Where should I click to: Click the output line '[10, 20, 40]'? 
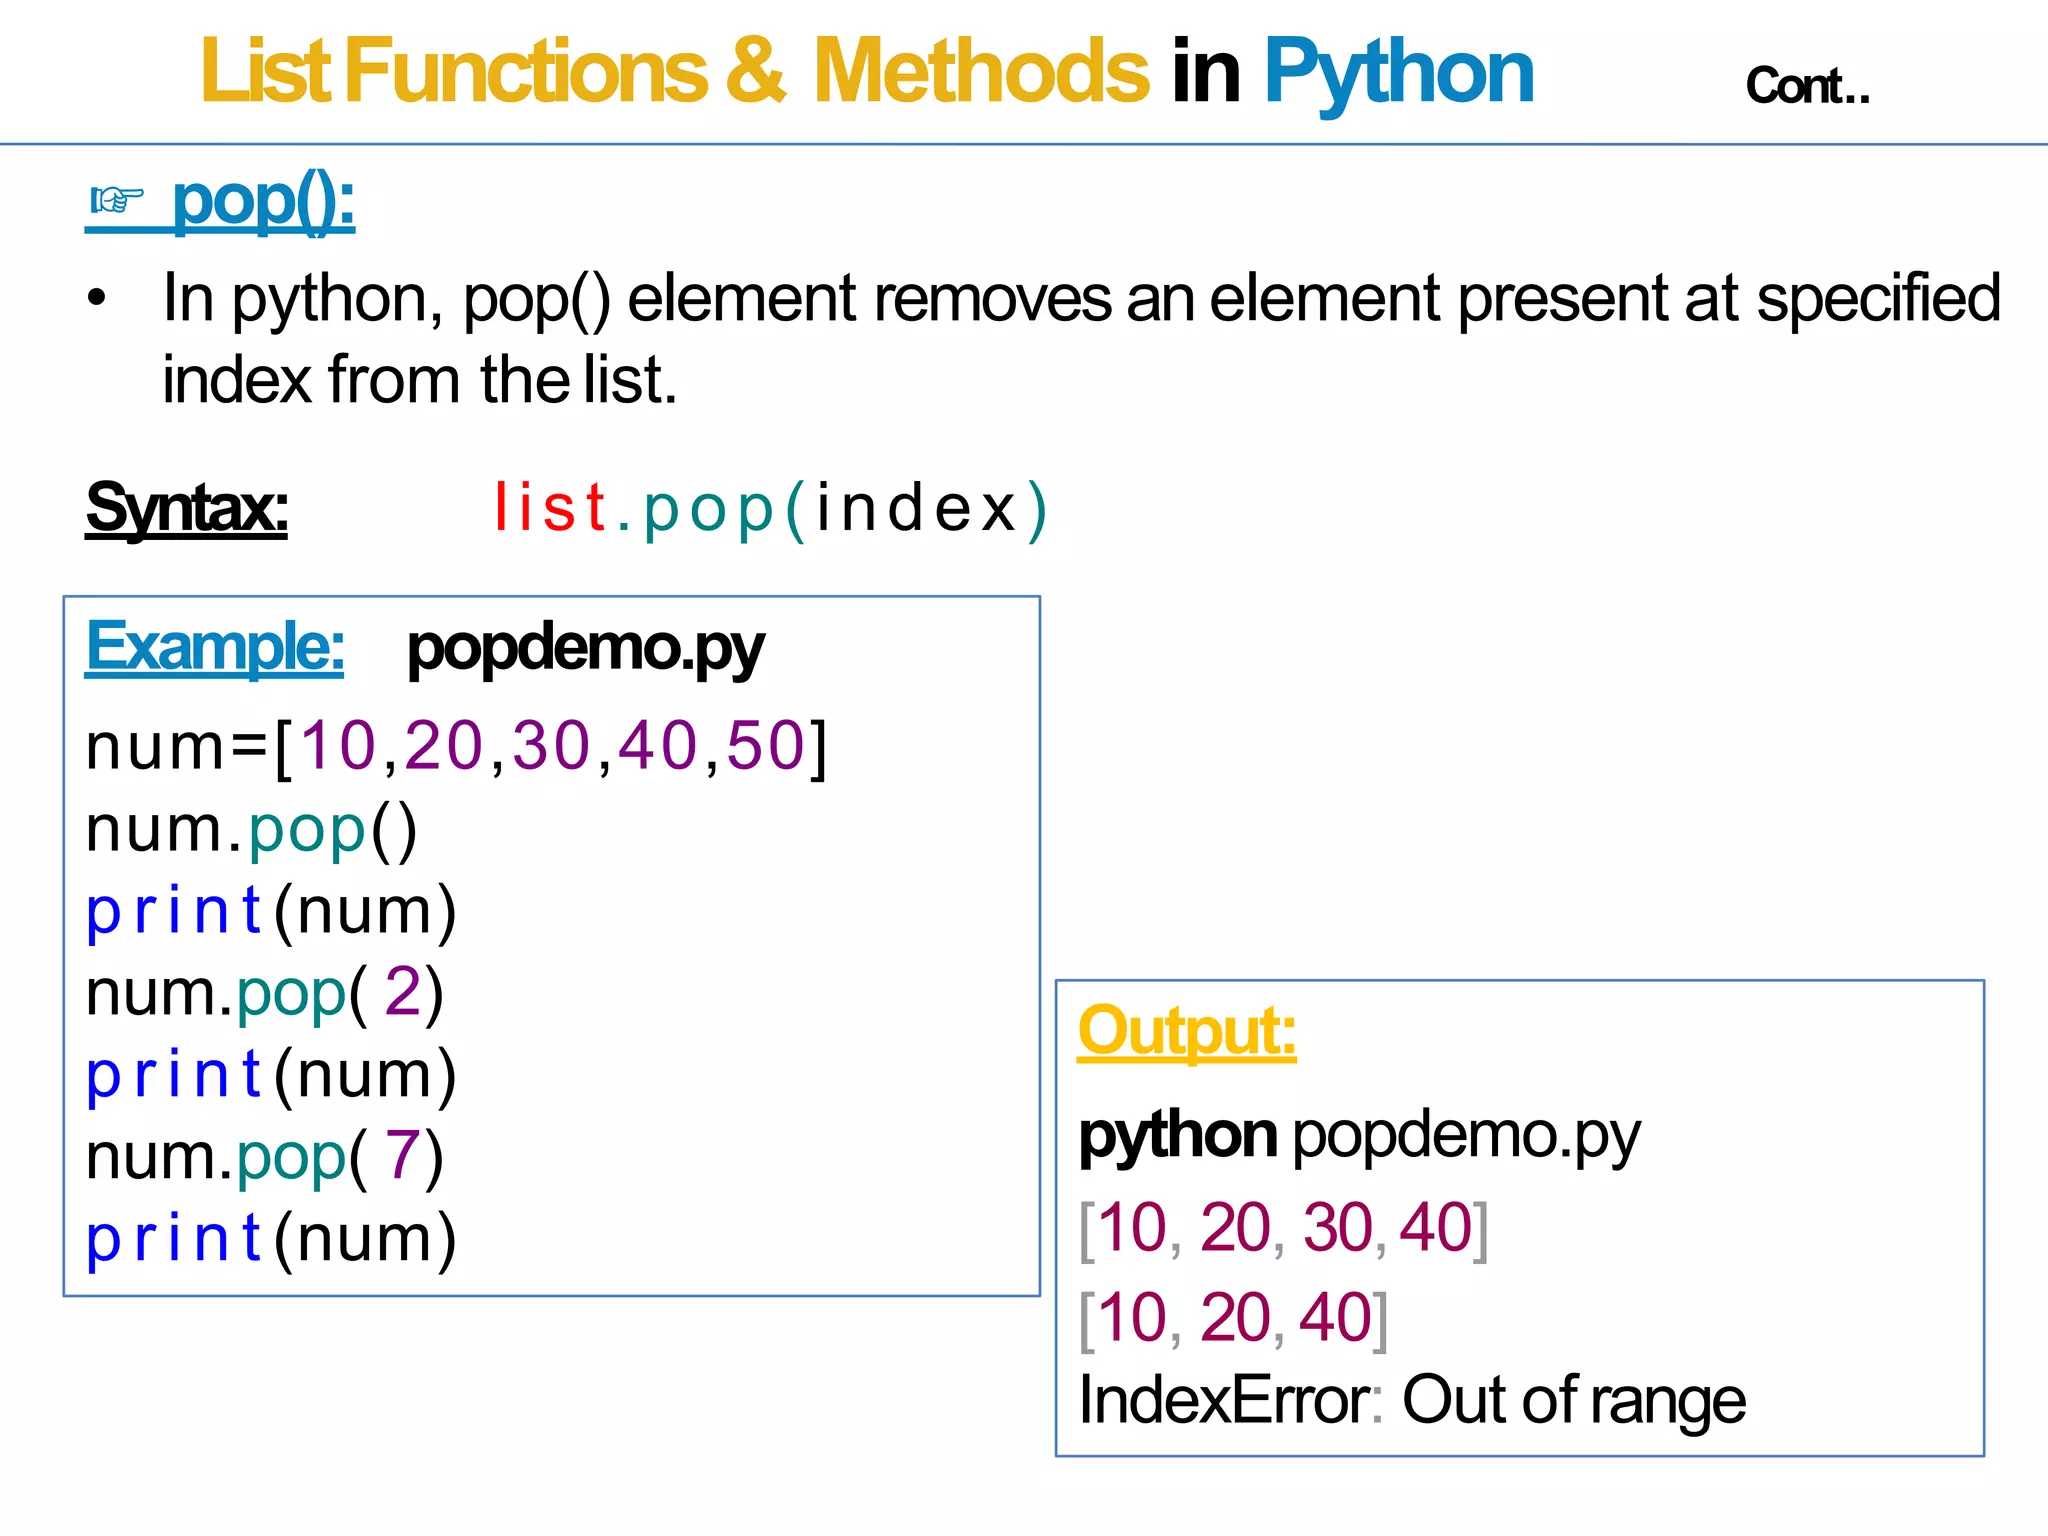coord(1234,1318)
